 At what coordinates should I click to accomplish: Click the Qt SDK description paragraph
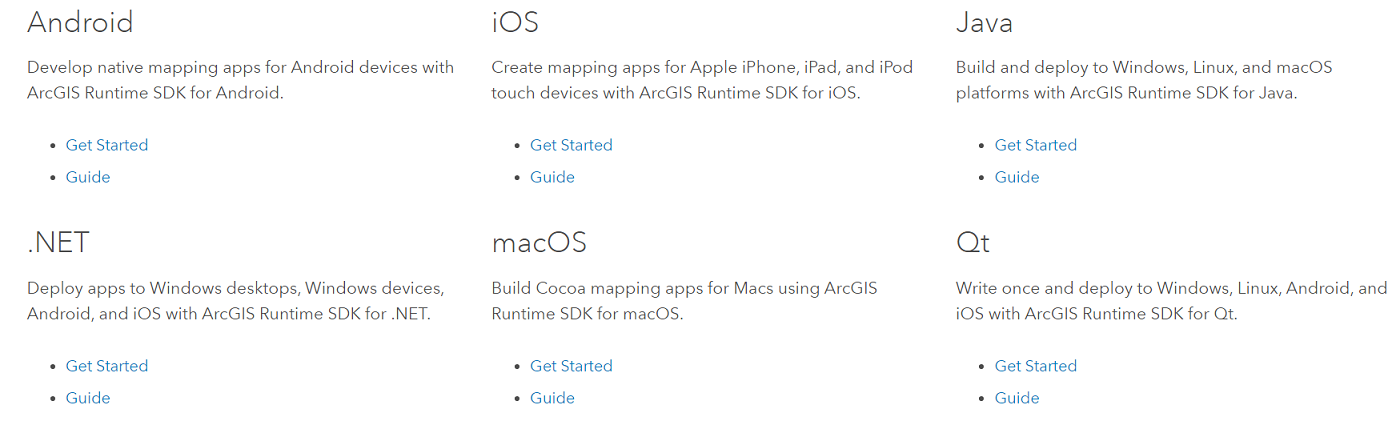[1170, 301]
